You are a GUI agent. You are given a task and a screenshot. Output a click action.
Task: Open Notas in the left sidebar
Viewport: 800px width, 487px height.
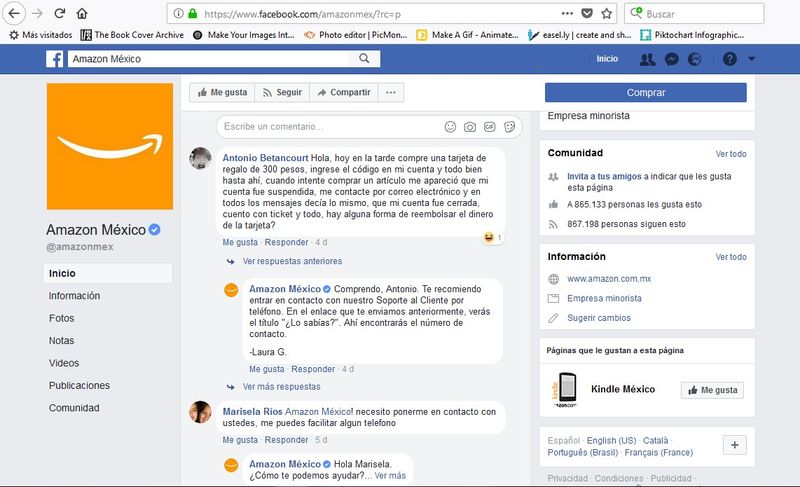[62, 341]
